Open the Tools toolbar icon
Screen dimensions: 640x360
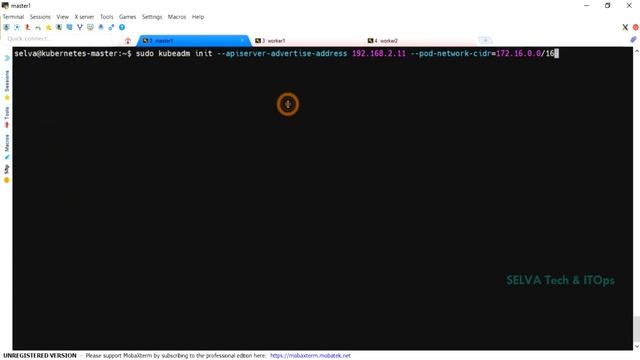tap(27, 27)
